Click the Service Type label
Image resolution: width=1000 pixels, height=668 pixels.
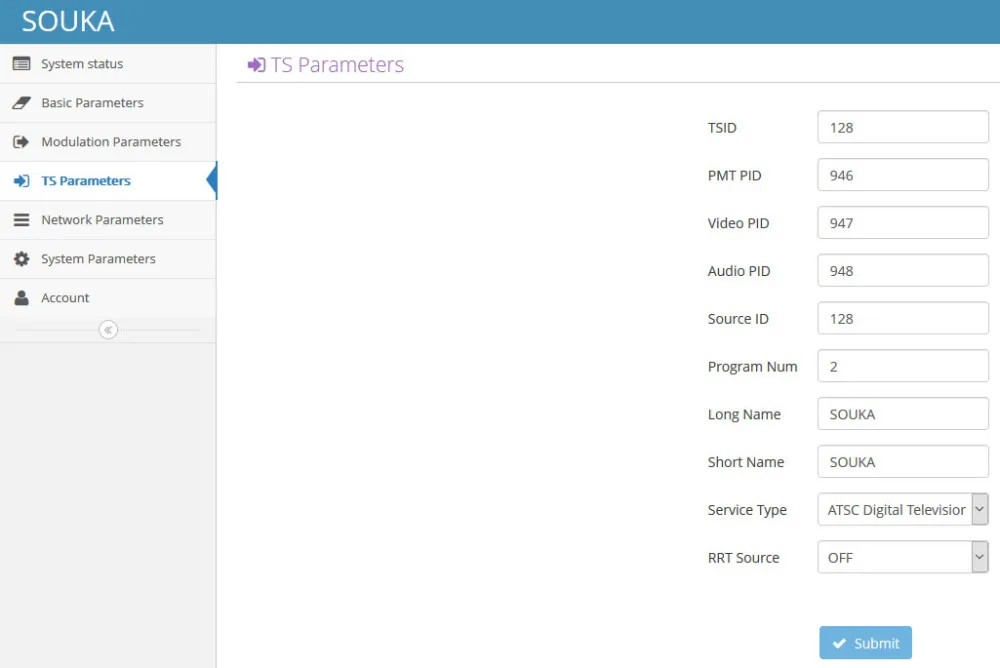tap(747, 510)
